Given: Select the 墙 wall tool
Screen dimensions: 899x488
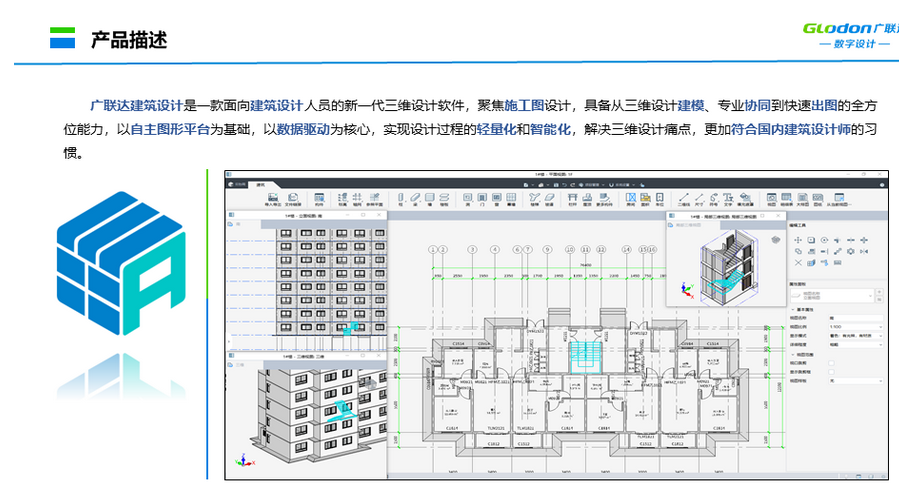Looking at the screenshot, I should [429, 200].
